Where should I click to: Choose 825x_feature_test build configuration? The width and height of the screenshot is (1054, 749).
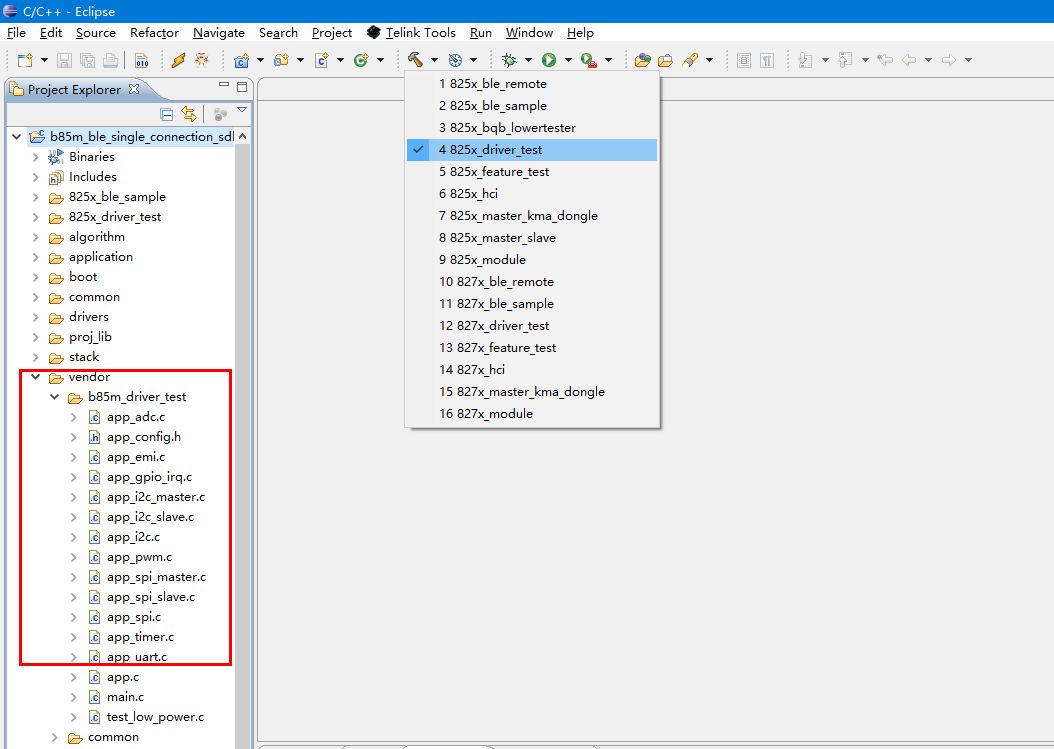pos(532,172)
